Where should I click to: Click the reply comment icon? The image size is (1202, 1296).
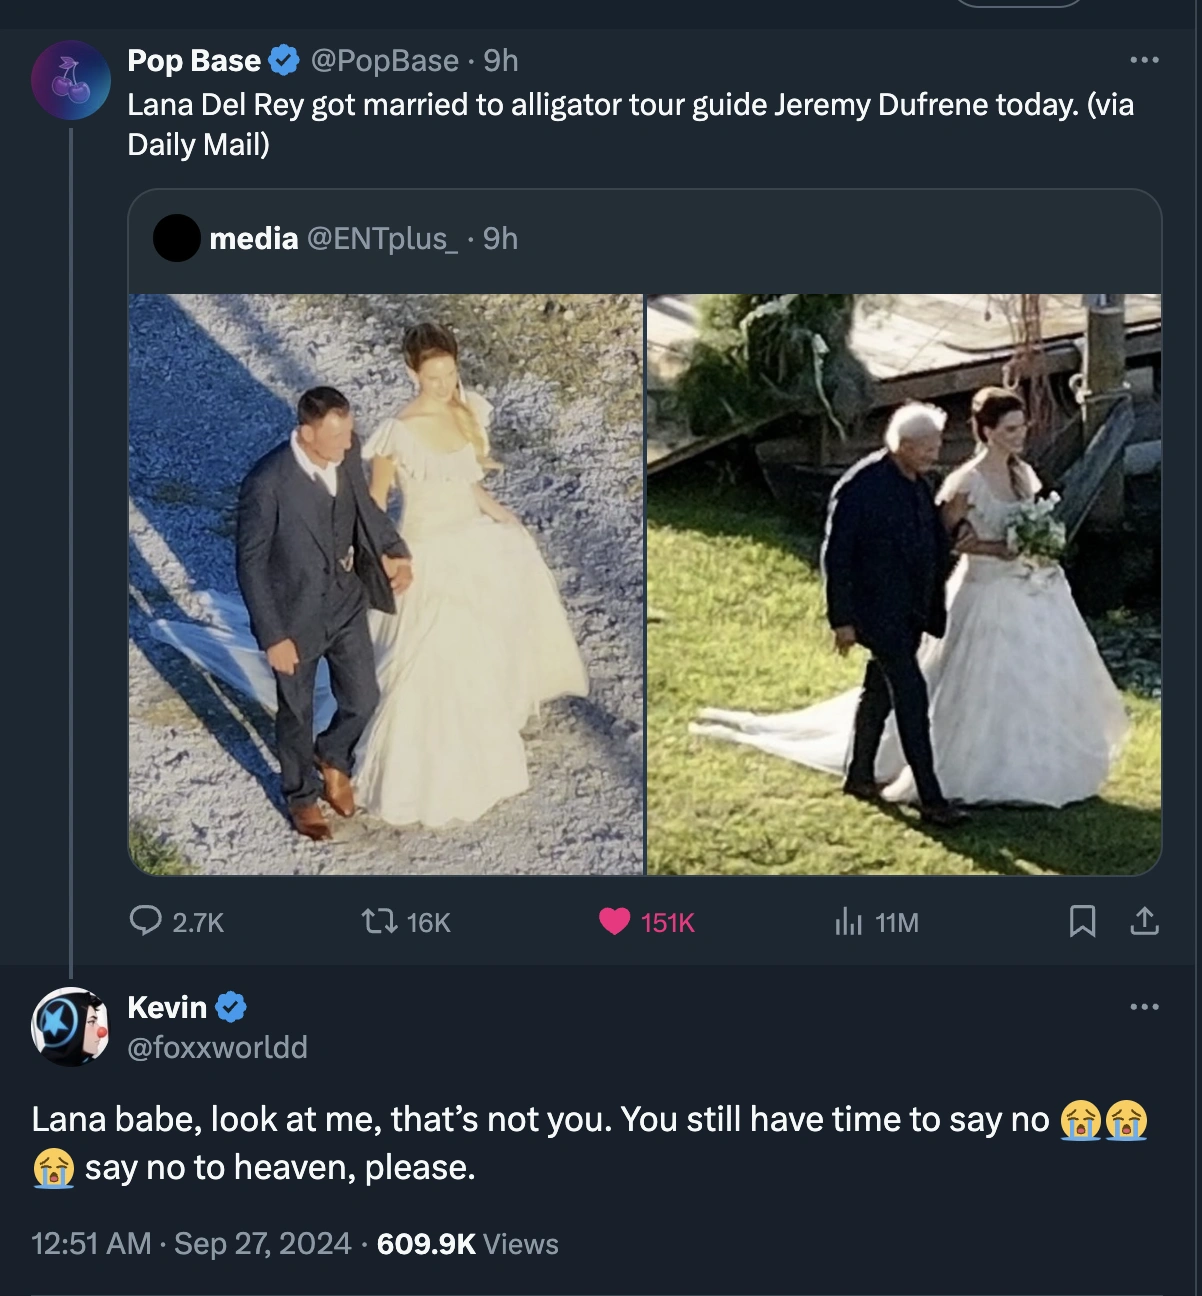coord(146,921)
